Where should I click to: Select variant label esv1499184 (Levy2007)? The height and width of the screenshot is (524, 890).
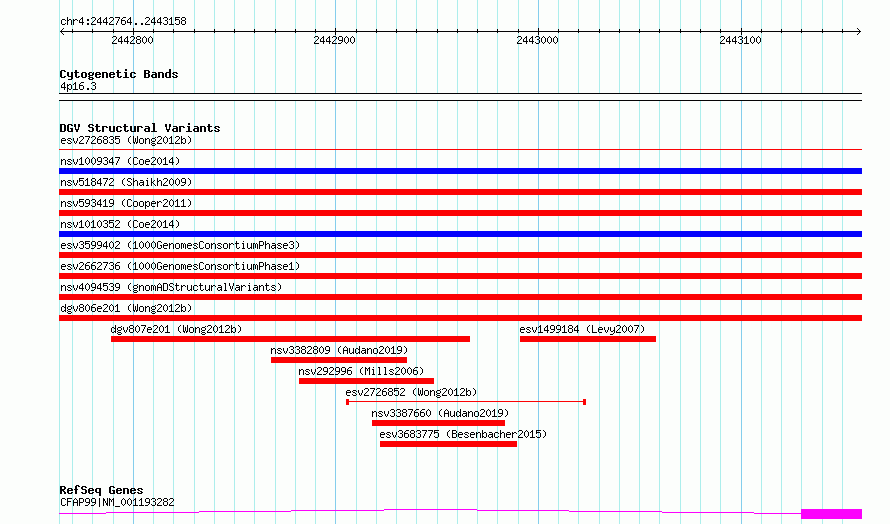point(582,329)
